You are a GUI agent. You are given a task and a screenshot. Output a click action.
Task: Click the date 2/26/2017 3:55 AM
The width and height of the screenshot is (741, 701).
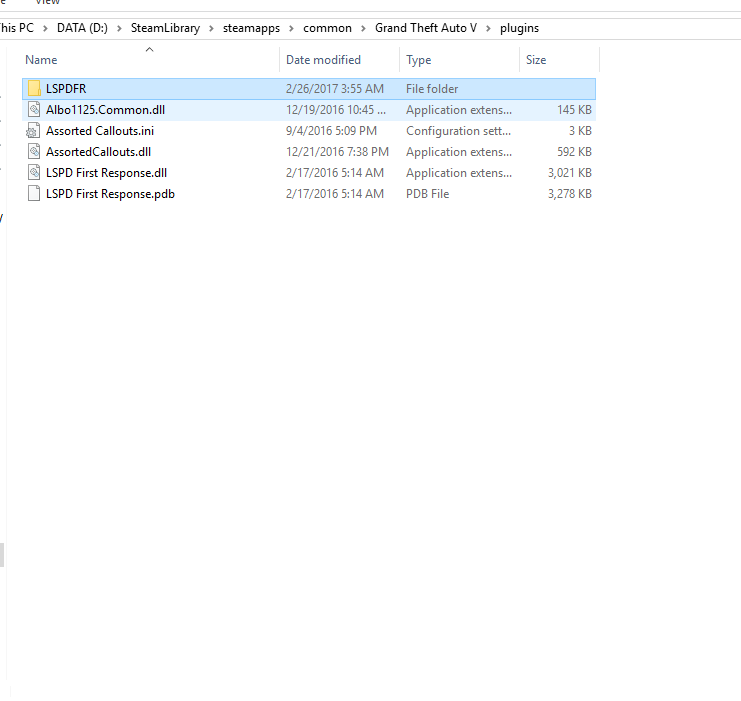point(335,89)
